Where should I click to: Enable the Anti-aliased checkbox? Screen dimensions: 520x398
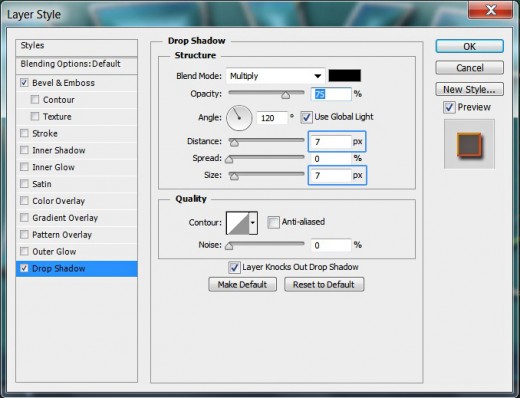click(x=273, y=222)
